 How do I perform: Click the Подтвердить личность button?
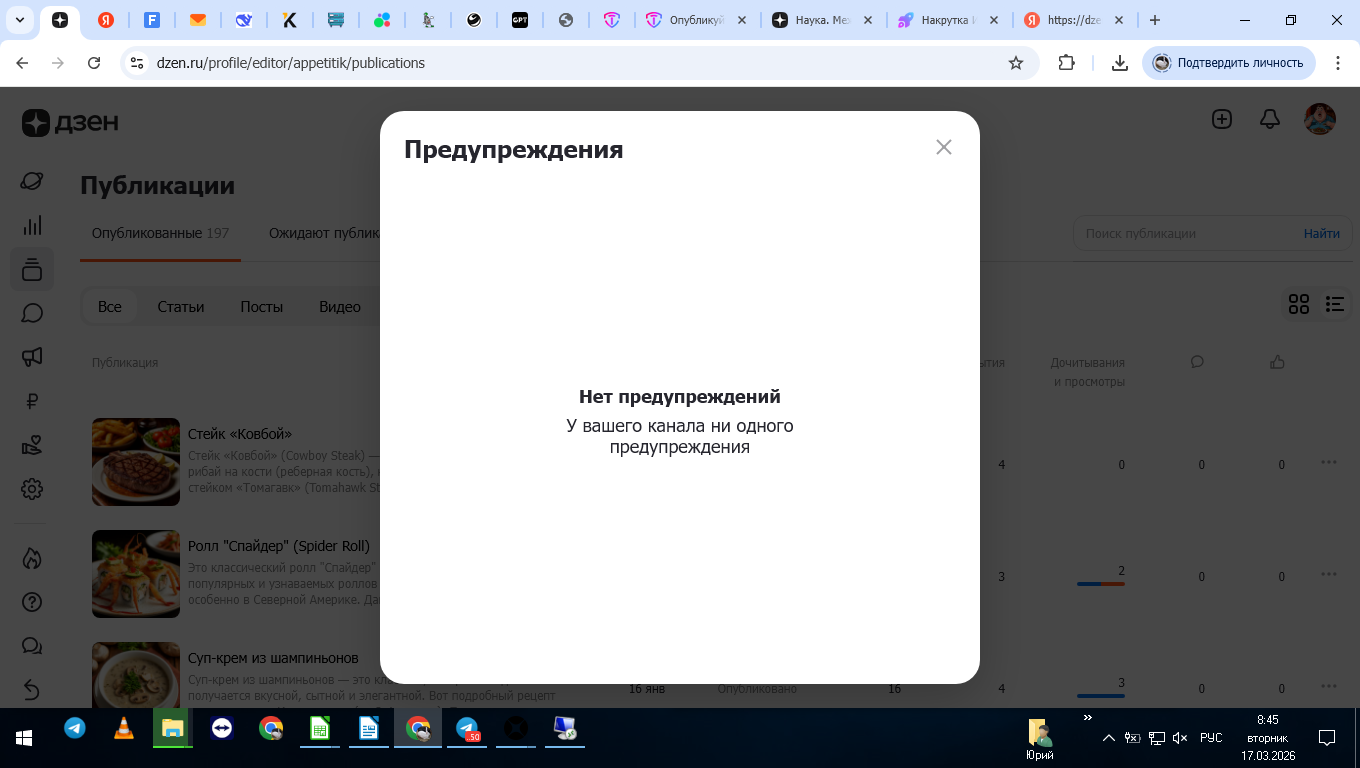click(x=1229, y=63)
